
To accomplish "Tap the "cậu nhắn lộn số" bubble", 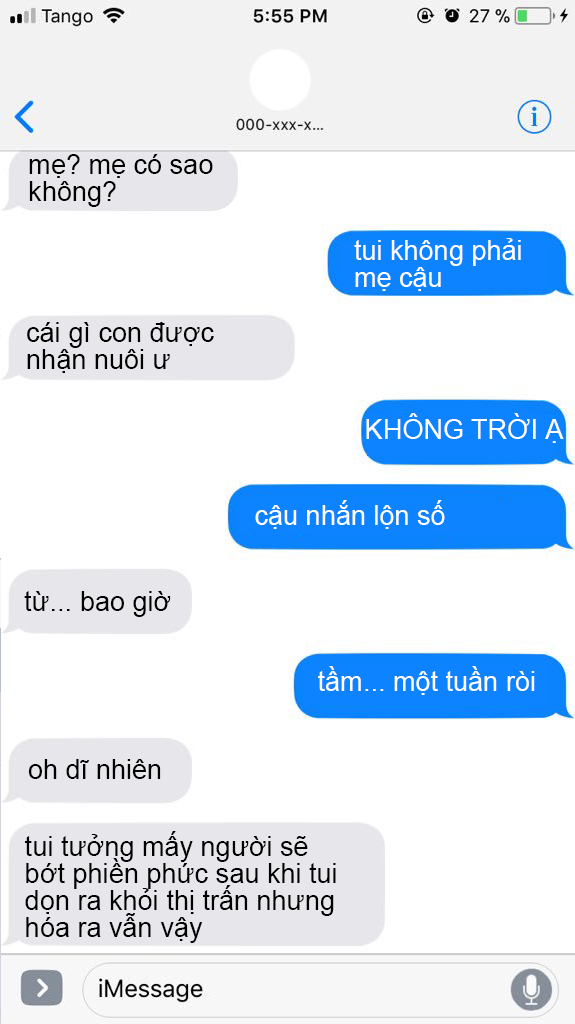I will (397, 517).
